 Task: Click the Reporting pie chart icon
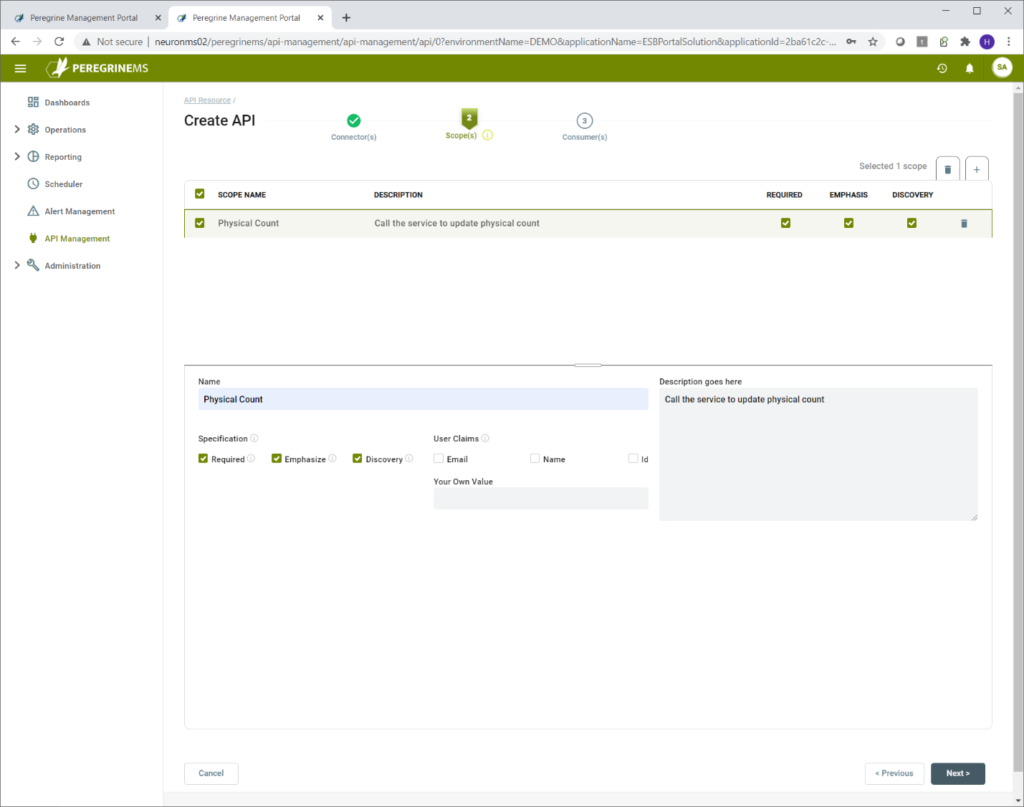(x=33, y=157)
